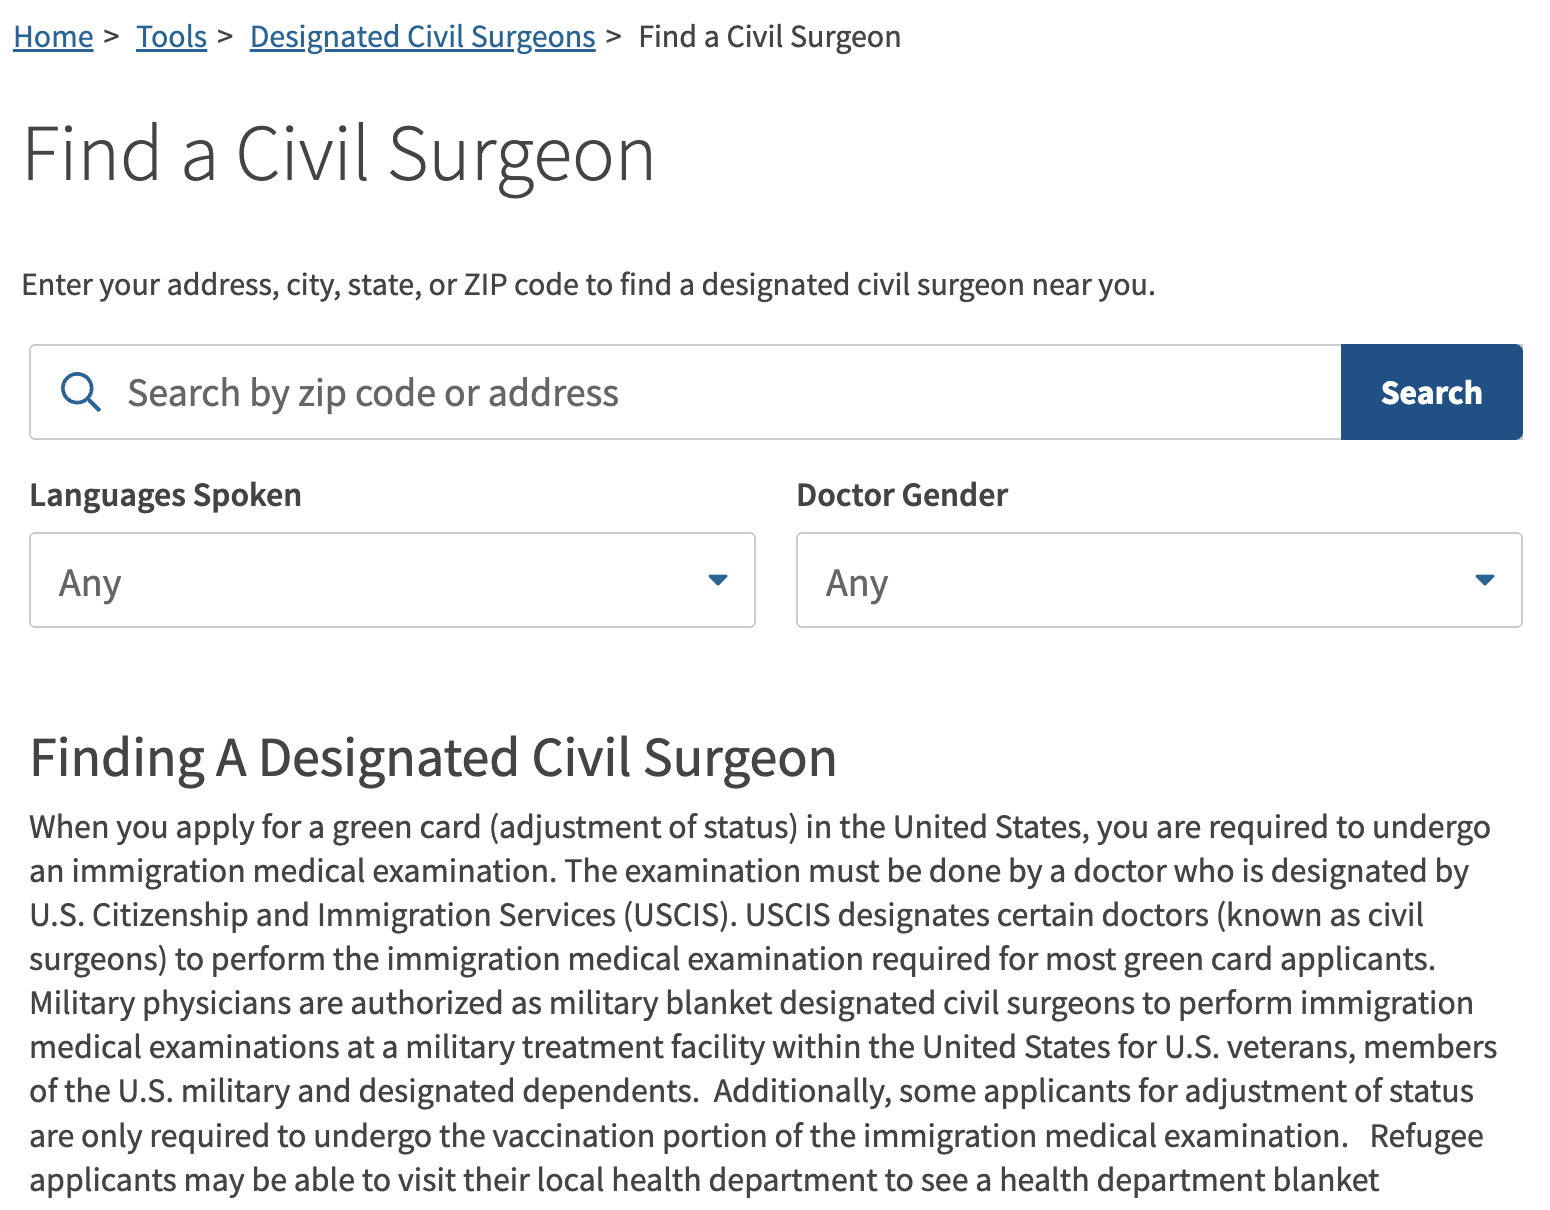Screen dimensions: 1550x1210
Task: Click the "Languages Spoken" label
Action: click(165, 495)
